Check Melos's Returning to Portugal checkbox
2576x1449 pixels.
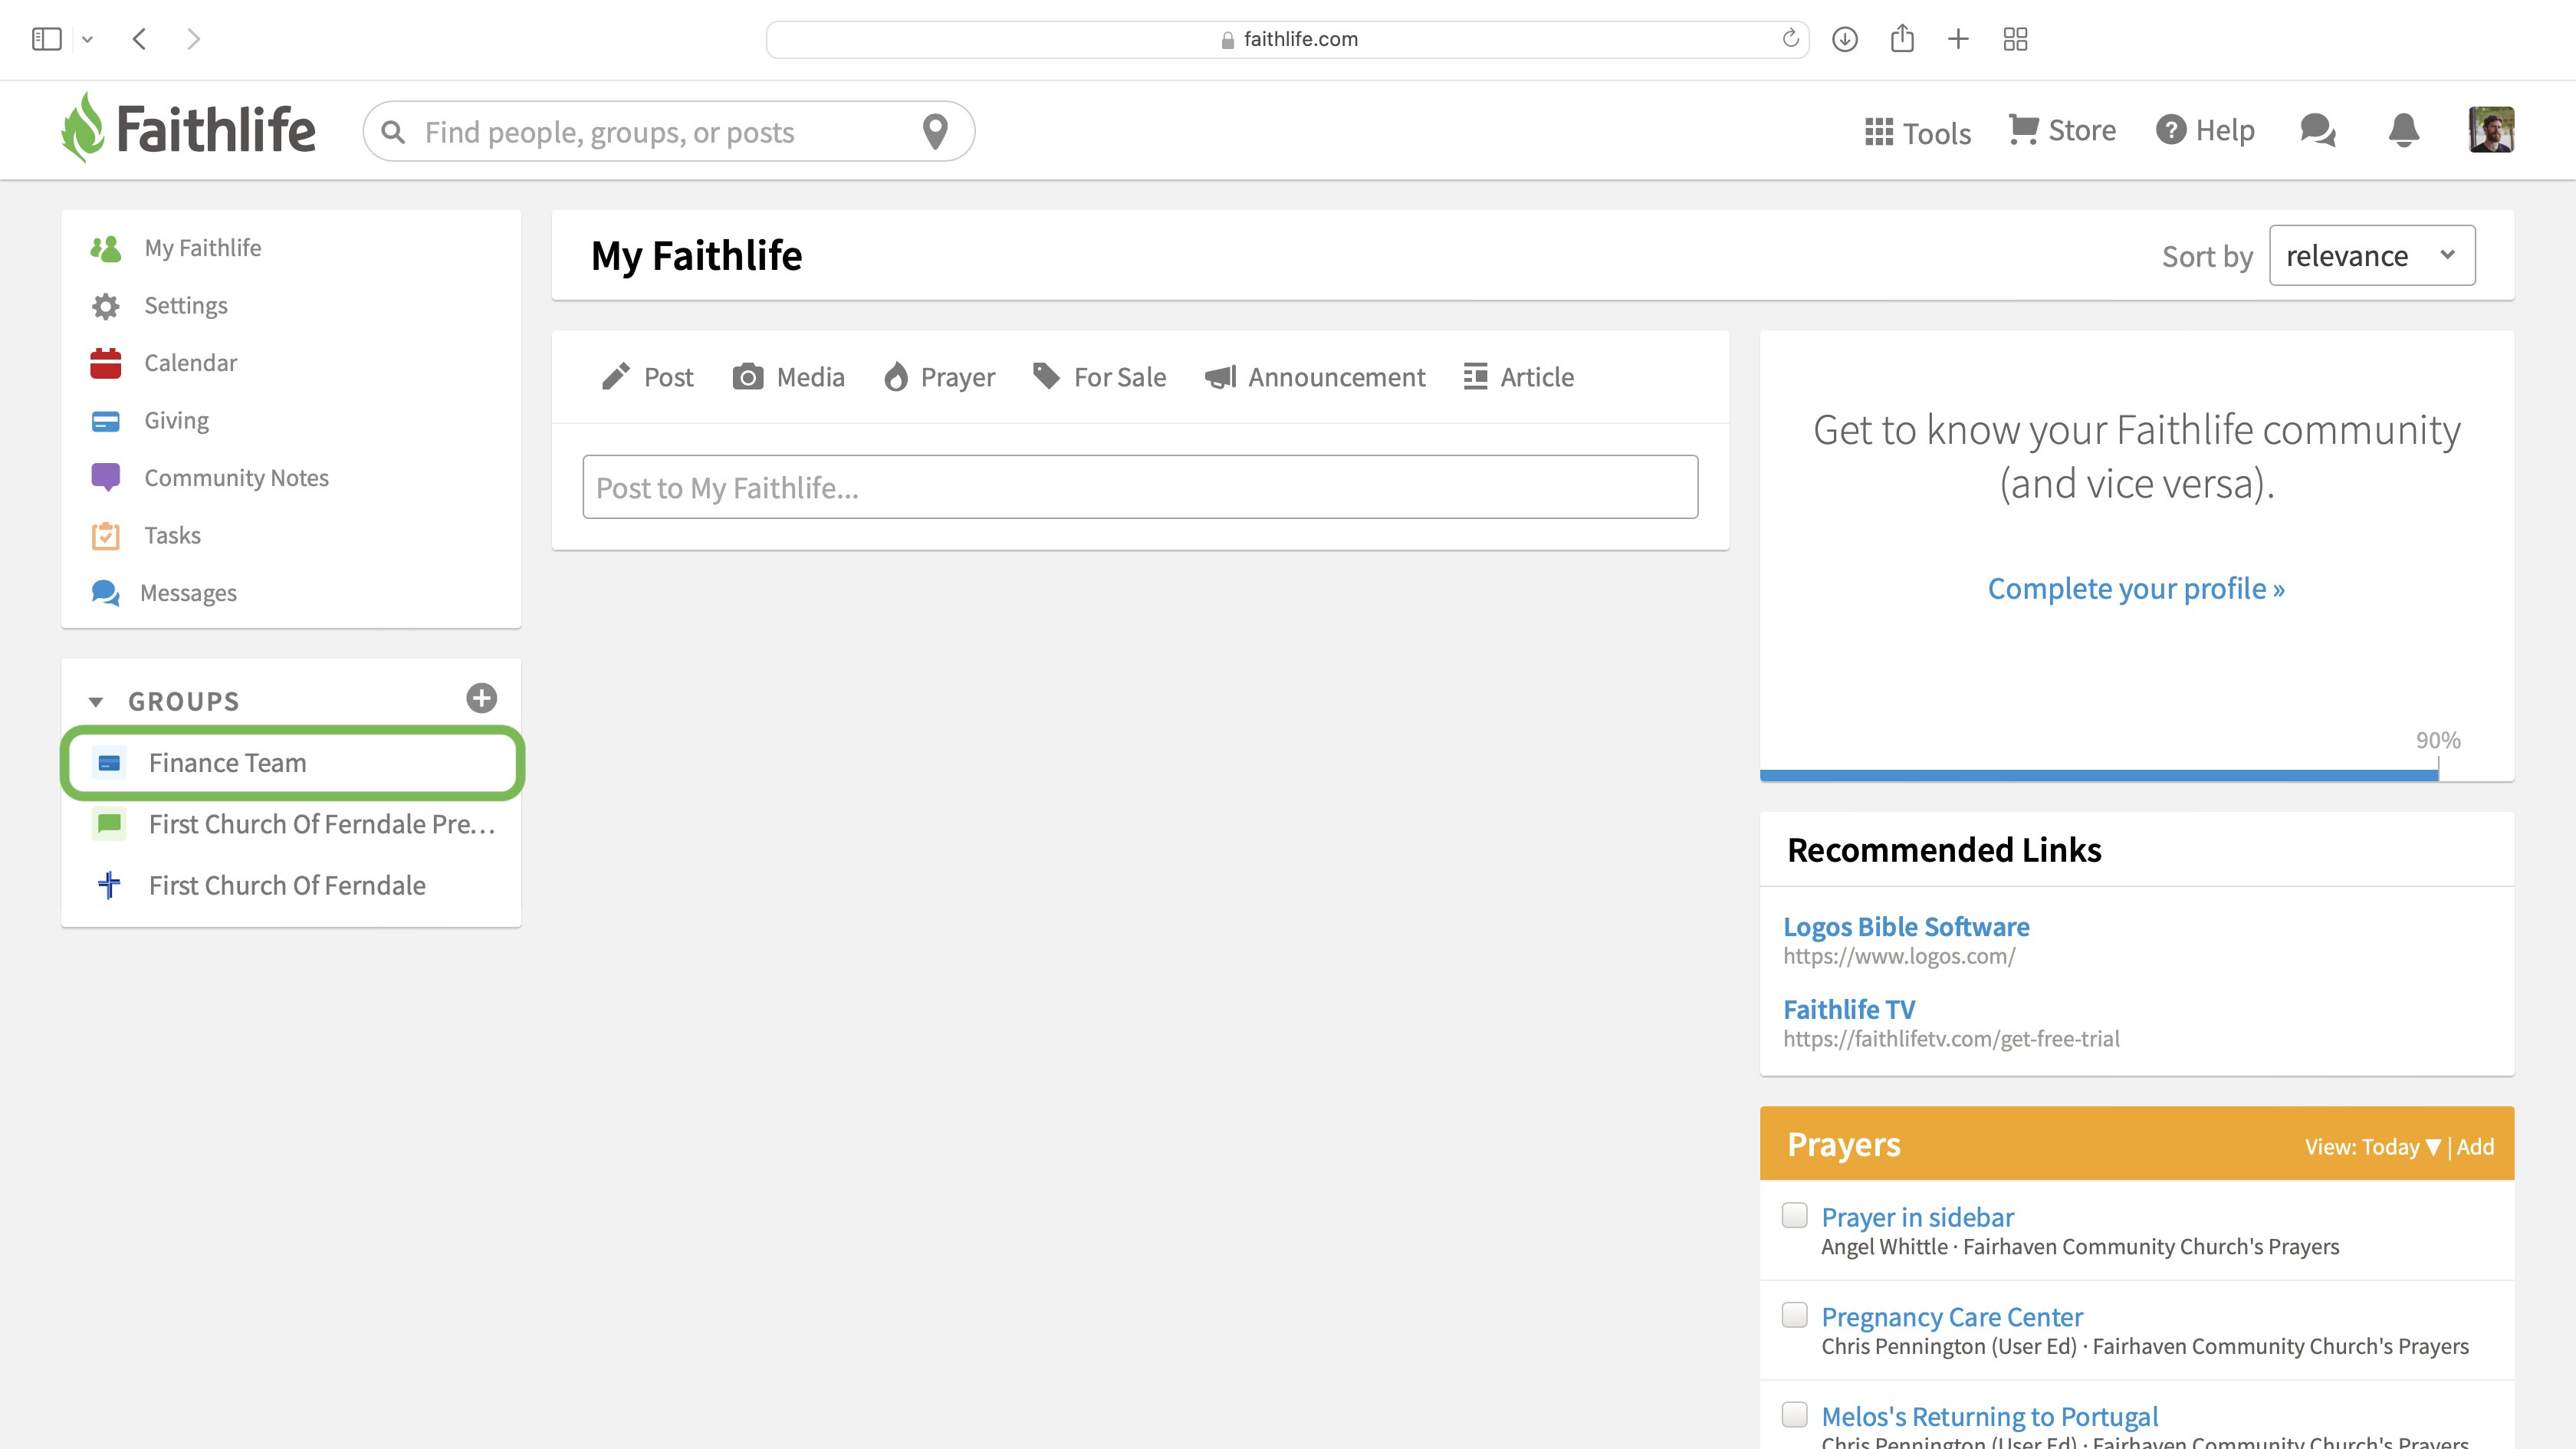pyautogui.click(x=1795, y=1414)
